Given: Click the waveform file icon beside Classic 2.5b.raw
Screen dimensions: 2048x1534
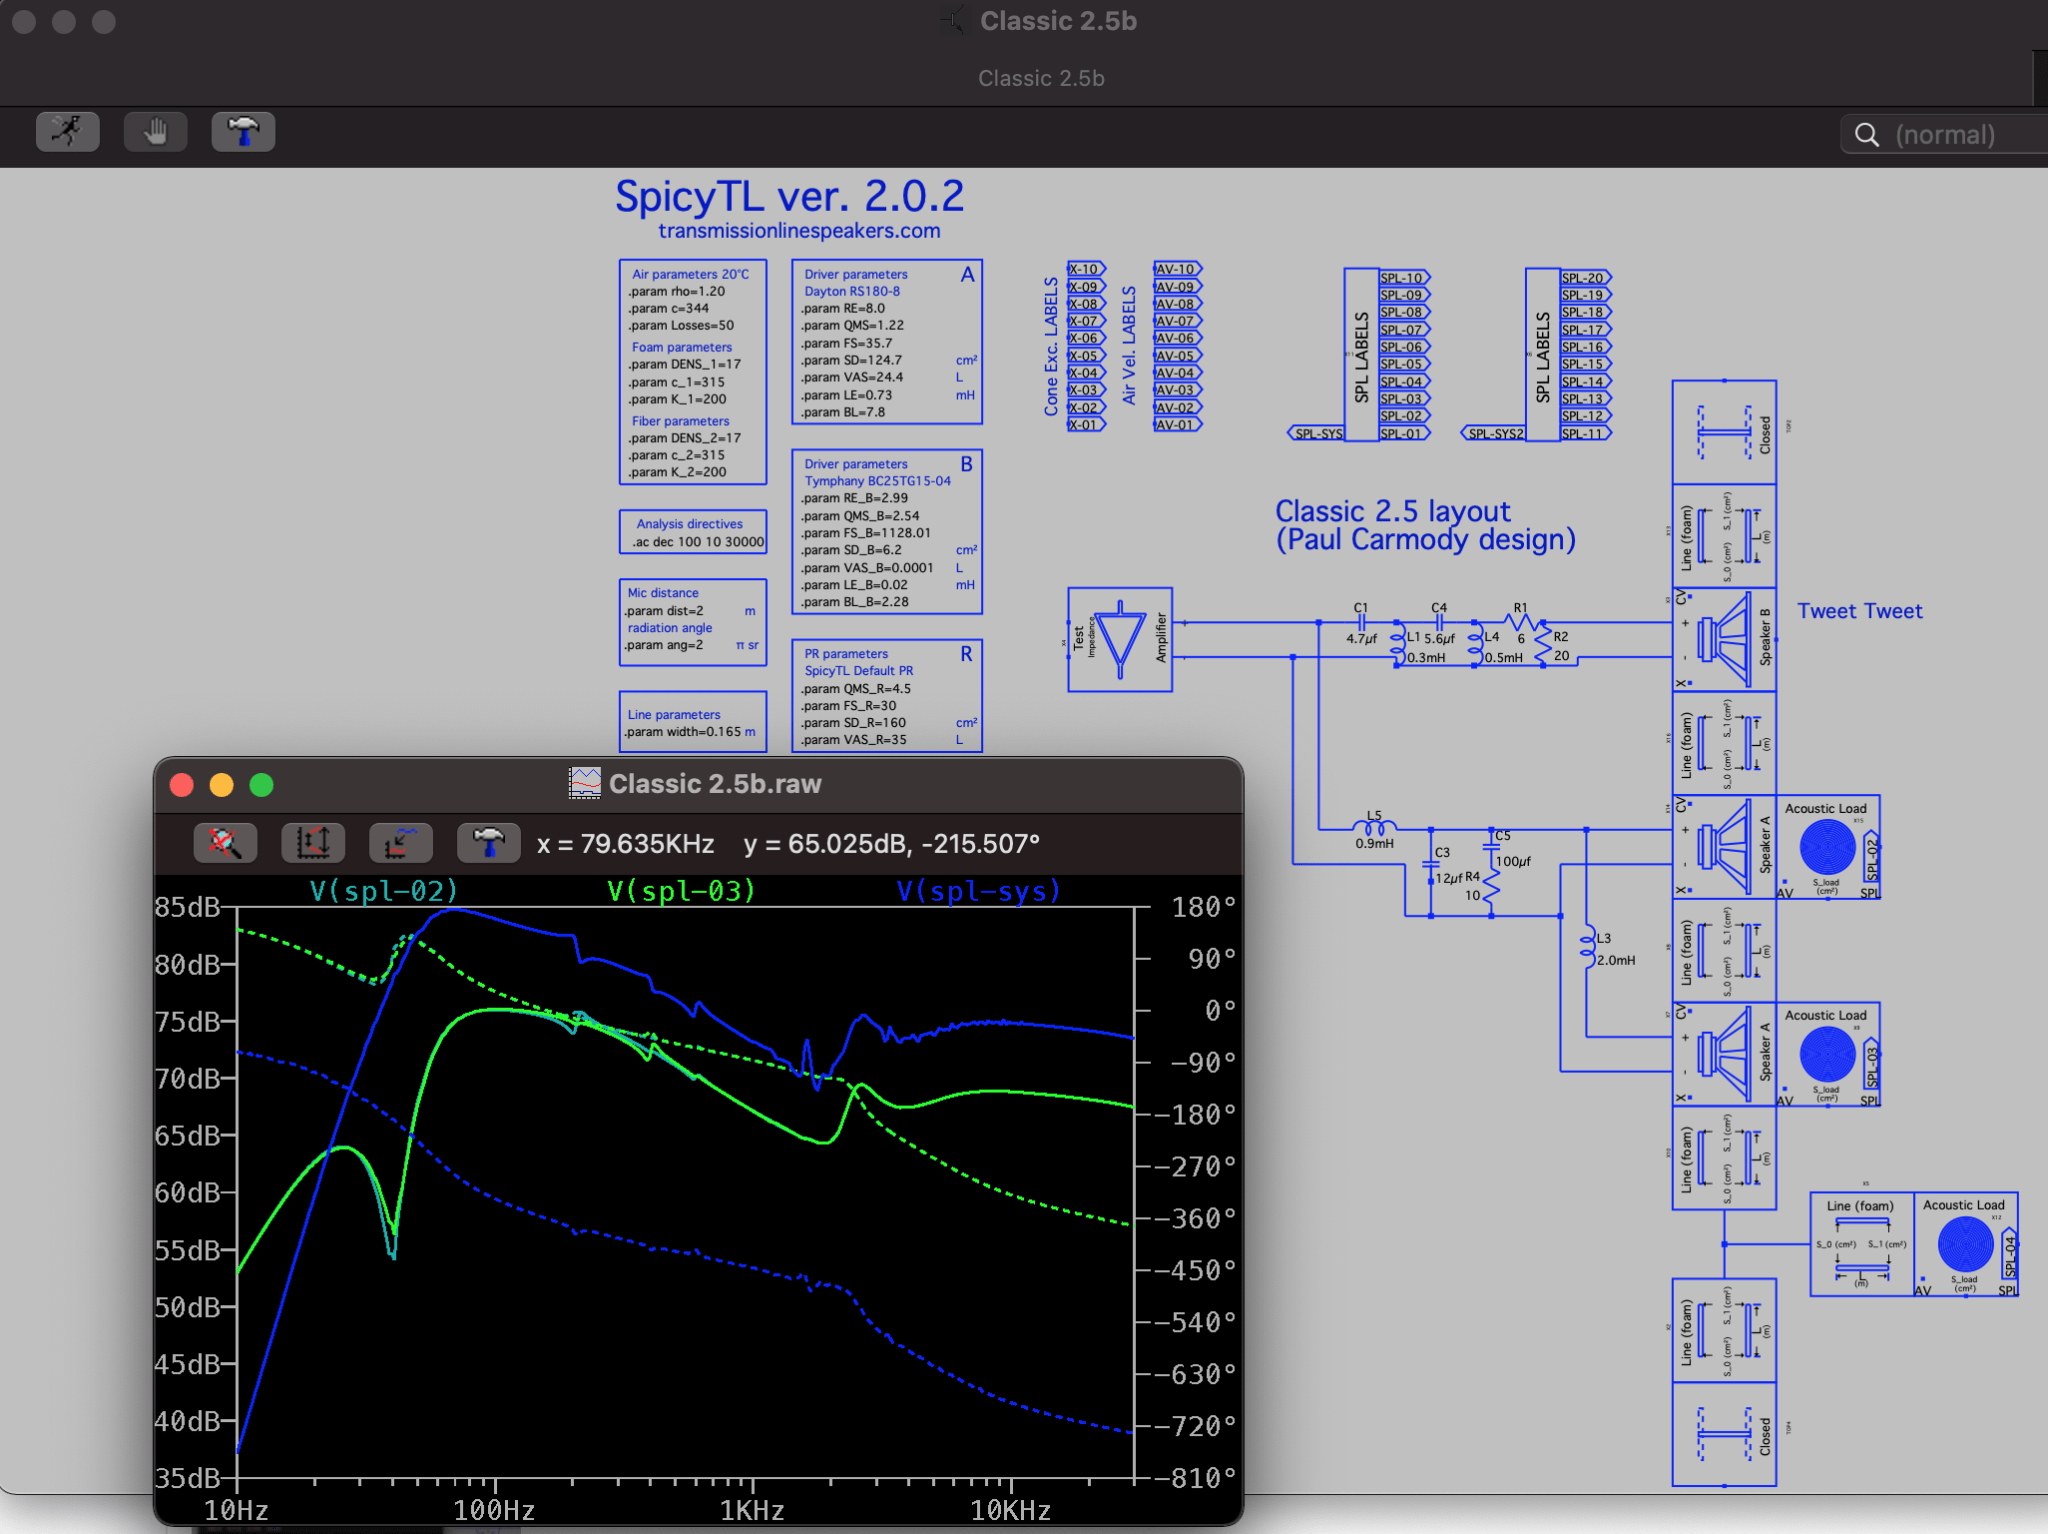Looking at the screenshot, I should [x=585, y=783].
